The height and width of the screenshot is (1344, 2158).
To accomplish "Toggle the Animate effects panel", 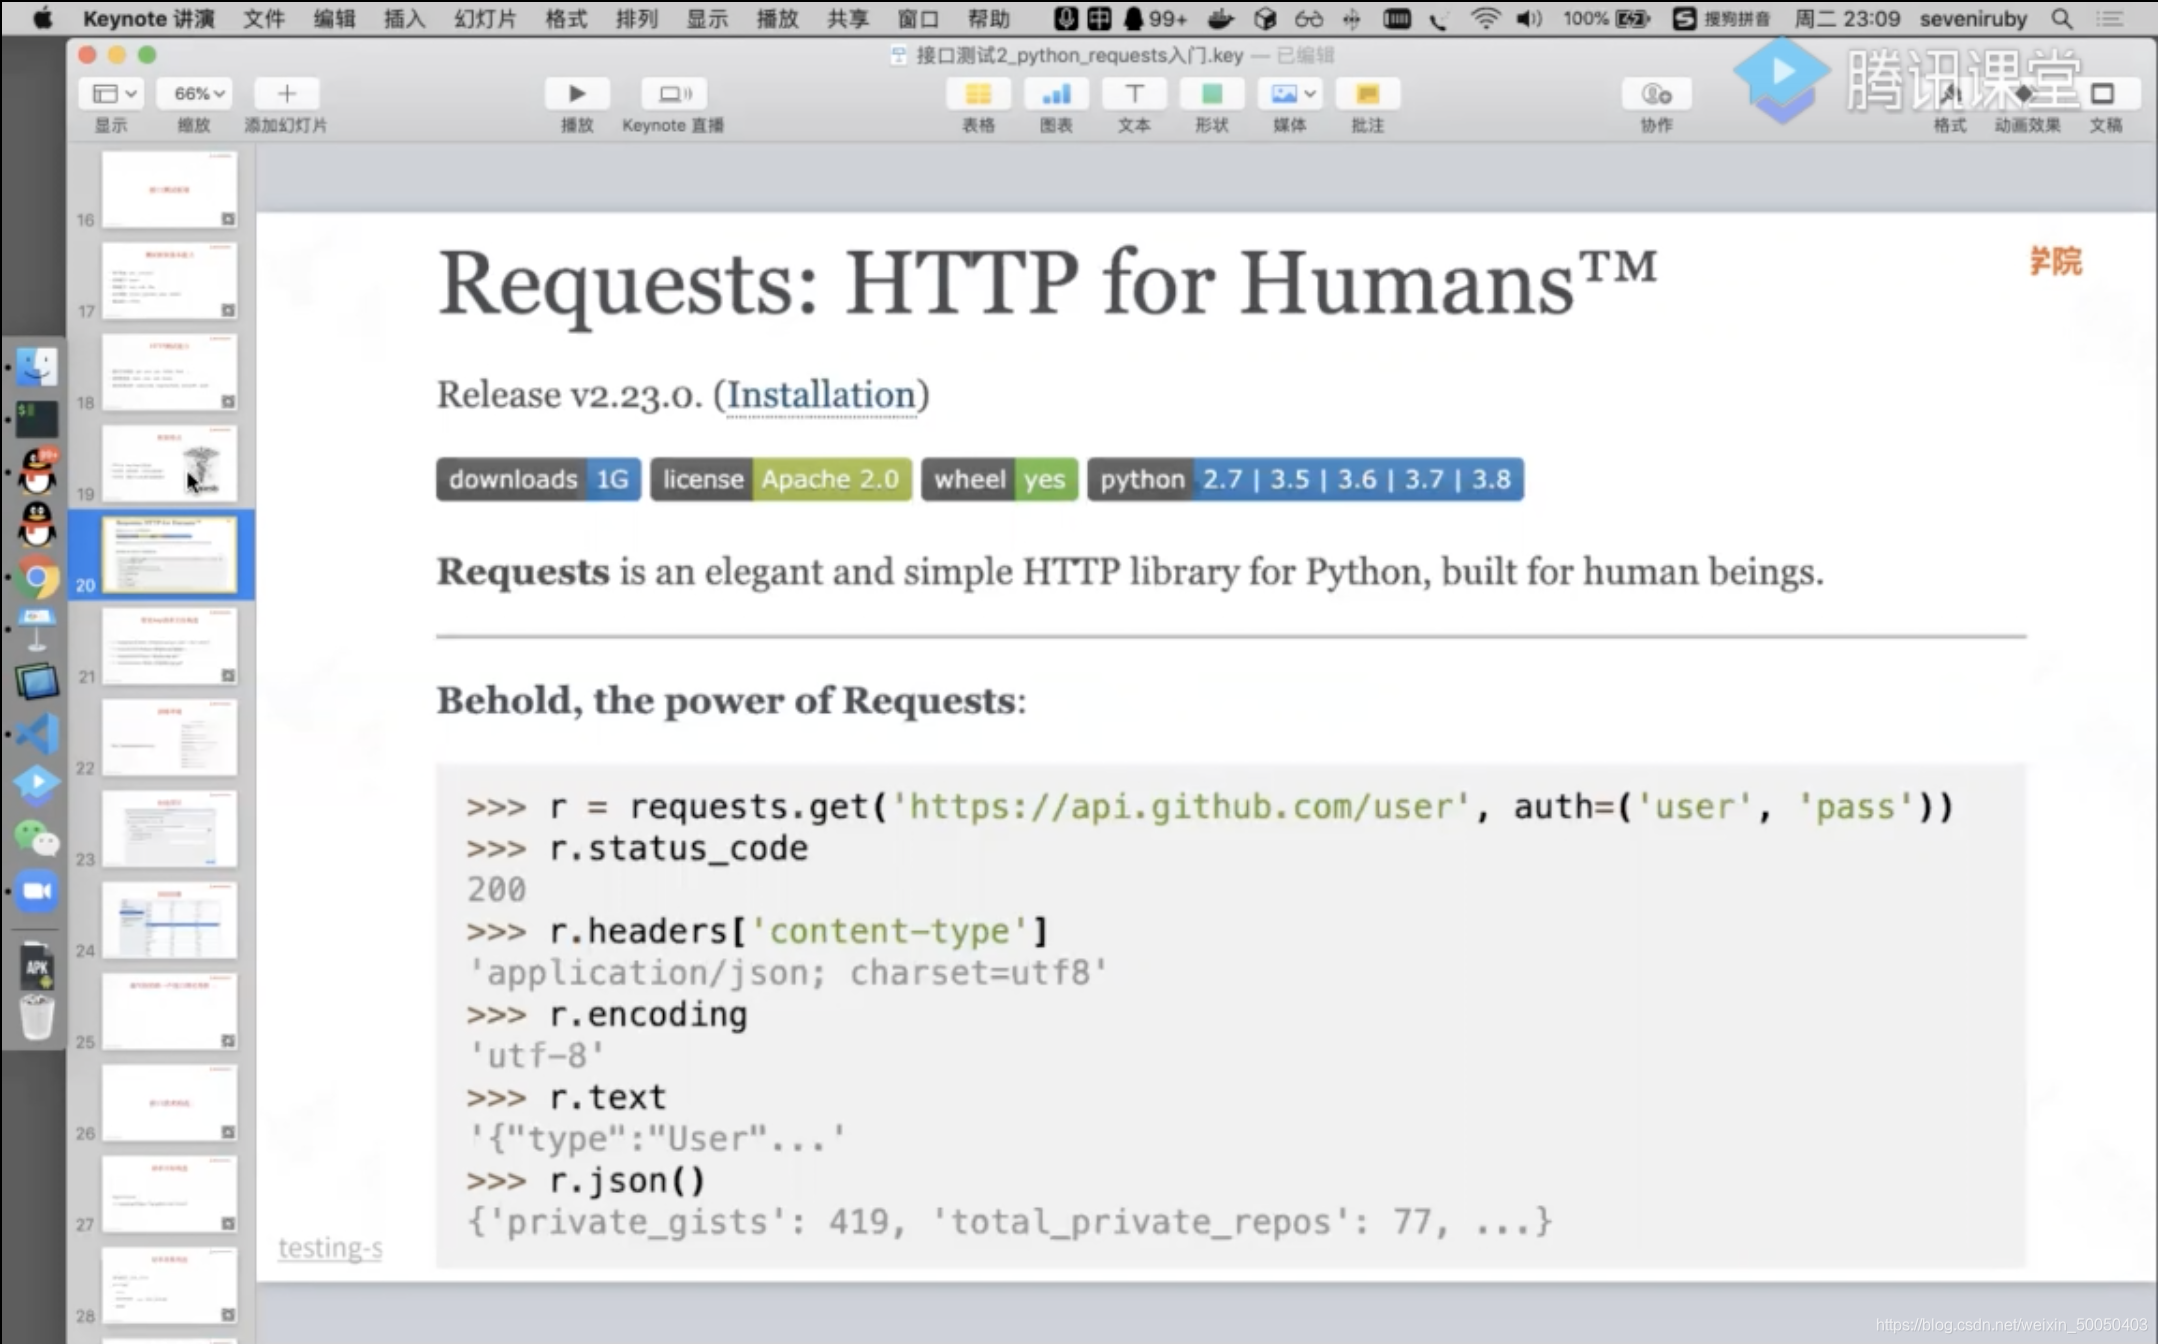I will tap(2025, 94).
